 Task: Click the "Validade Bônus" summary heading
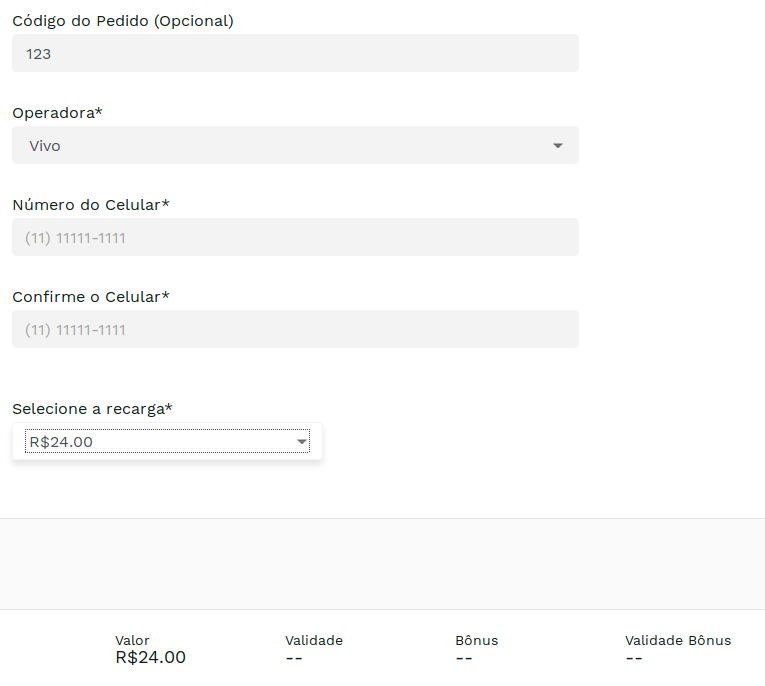click(x=678, y=640)
